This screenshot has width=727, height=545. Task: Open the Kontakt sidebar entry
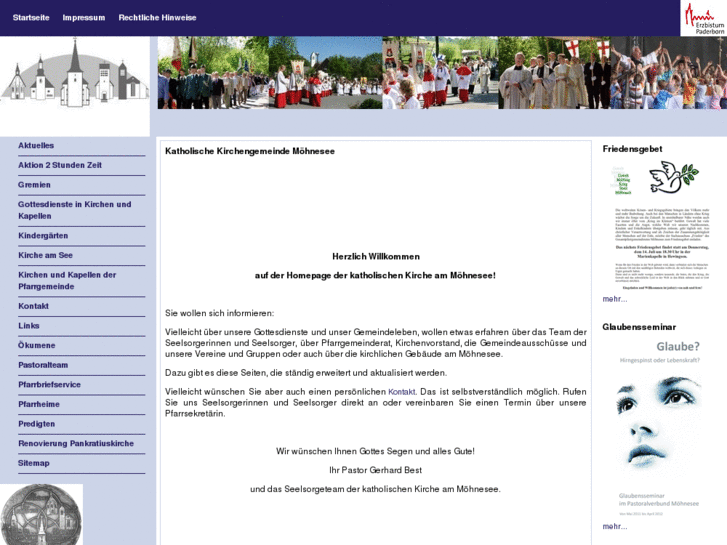(x=33, y=306)
